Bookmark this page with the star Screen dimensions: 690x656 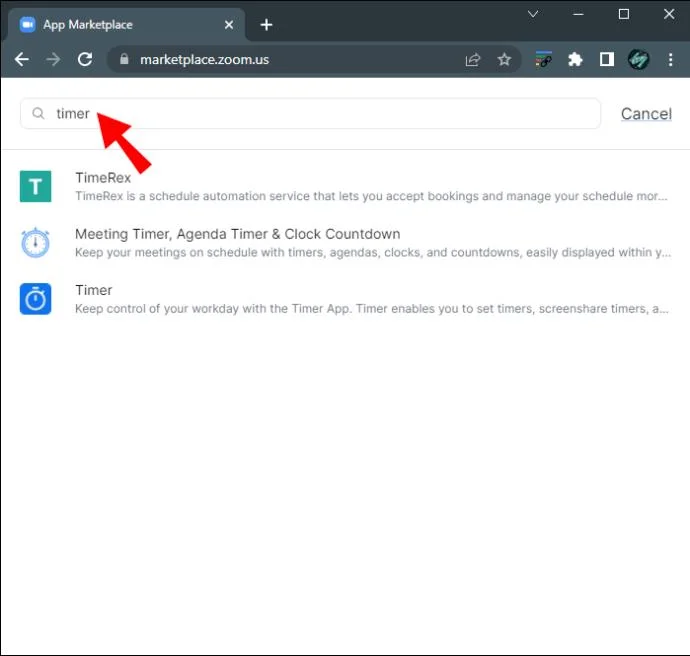coord(504,59)
